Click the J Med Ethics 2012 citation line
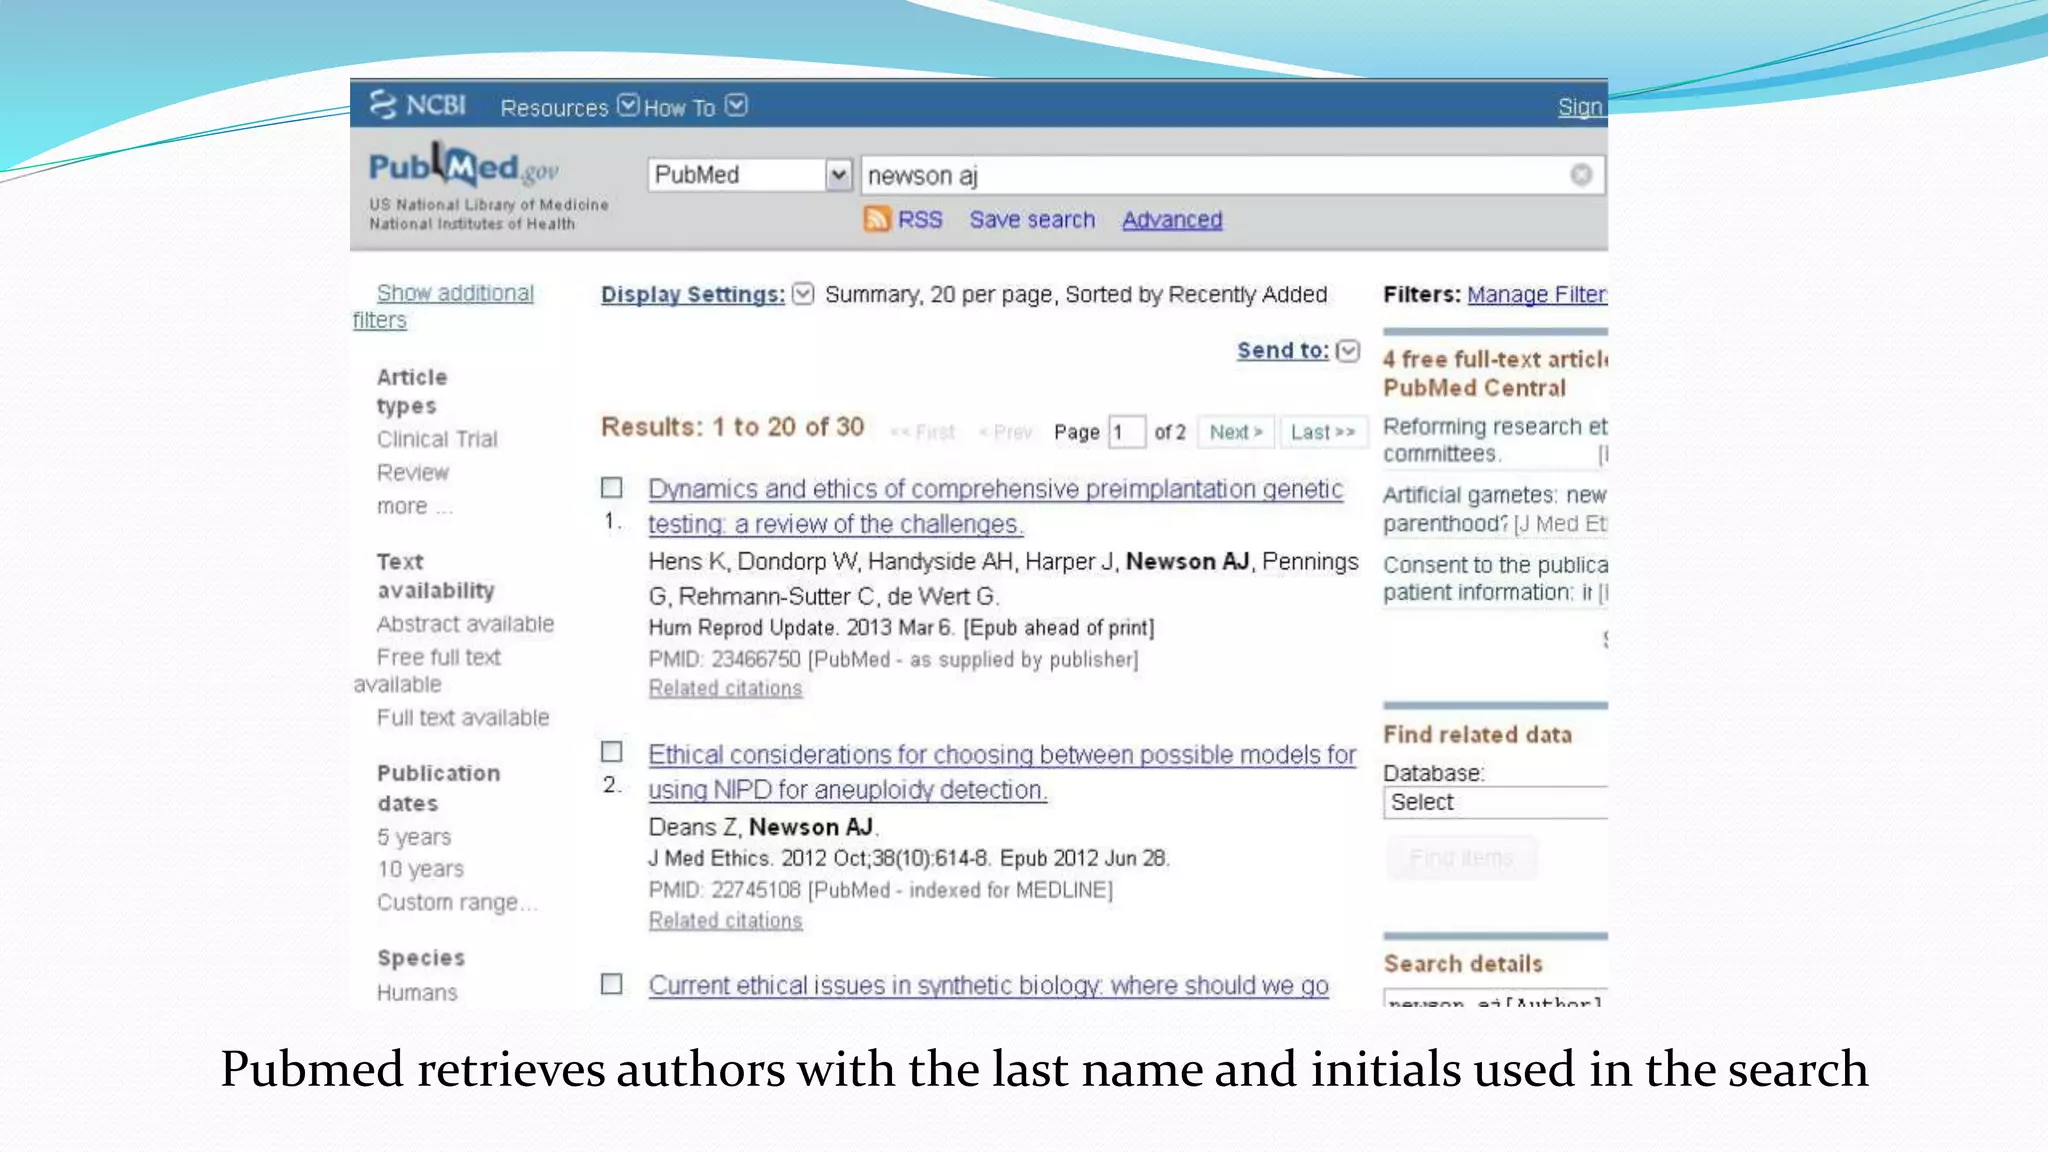The width and height of the screenshot is (2048, 1152). [x=909, y=858]
